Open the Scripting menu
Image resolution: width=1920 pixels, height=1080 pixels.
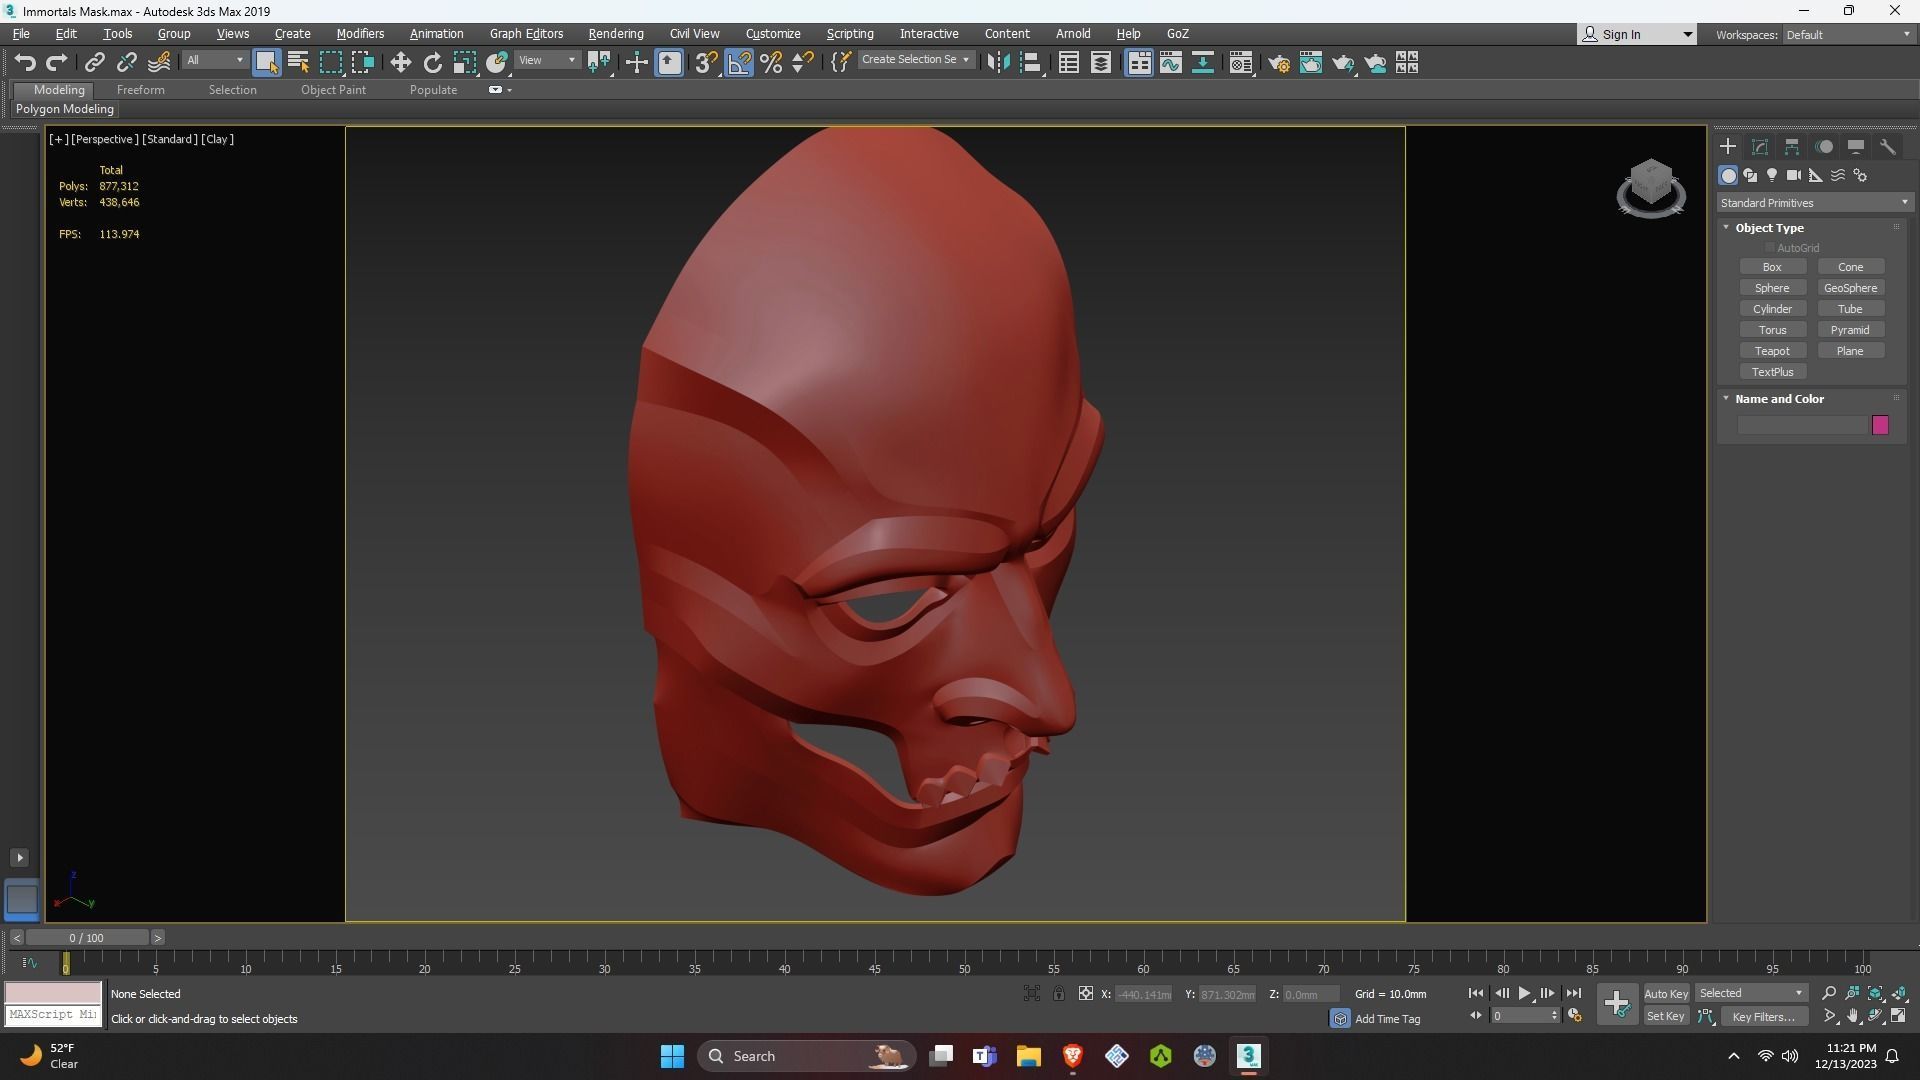tap(850, 34)
